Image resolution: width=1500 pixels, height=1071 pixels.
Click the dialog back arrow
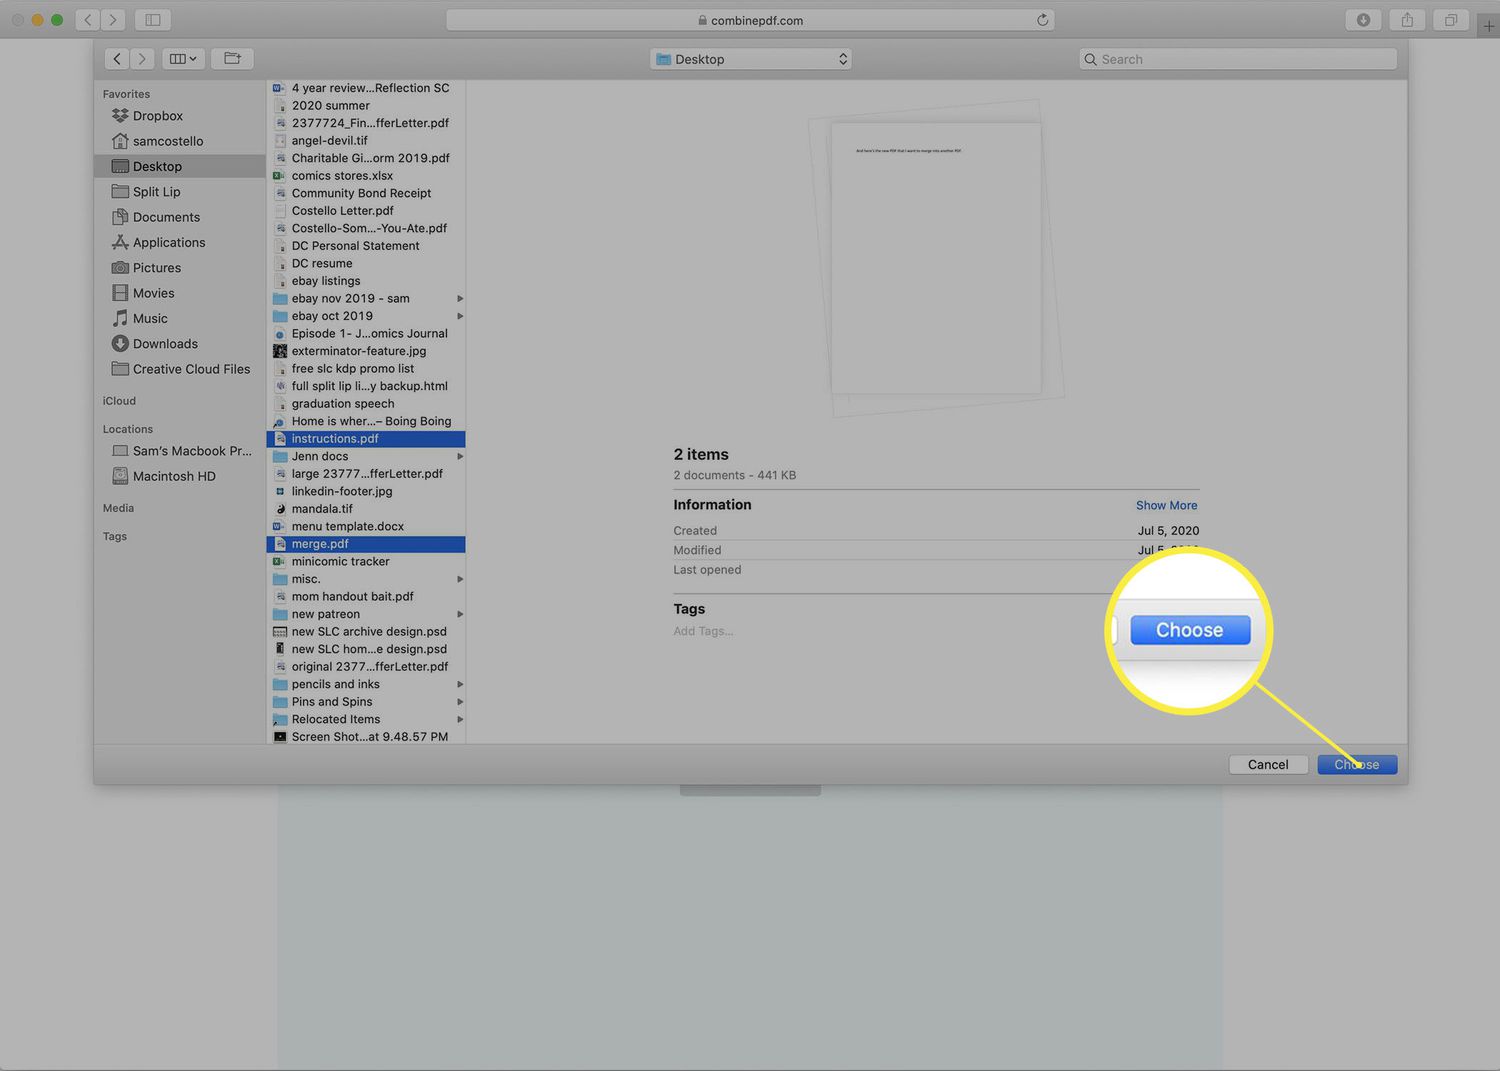coord(117,59)
